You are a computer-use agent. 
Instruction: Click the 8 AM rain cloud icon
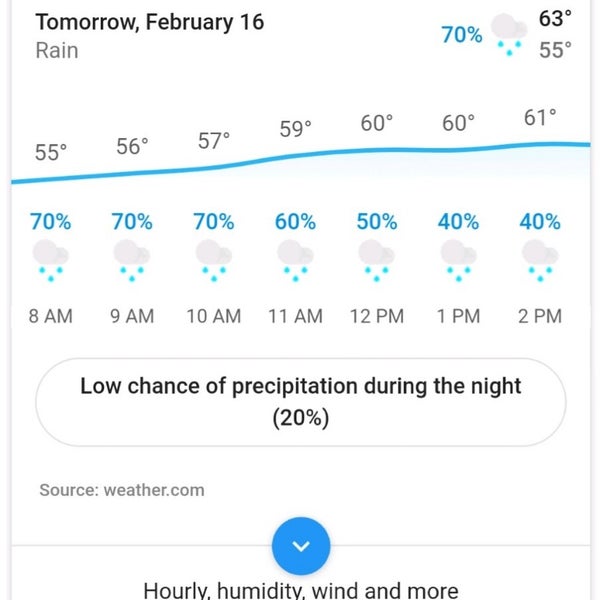pyautogui.click(x=51, y=257)
